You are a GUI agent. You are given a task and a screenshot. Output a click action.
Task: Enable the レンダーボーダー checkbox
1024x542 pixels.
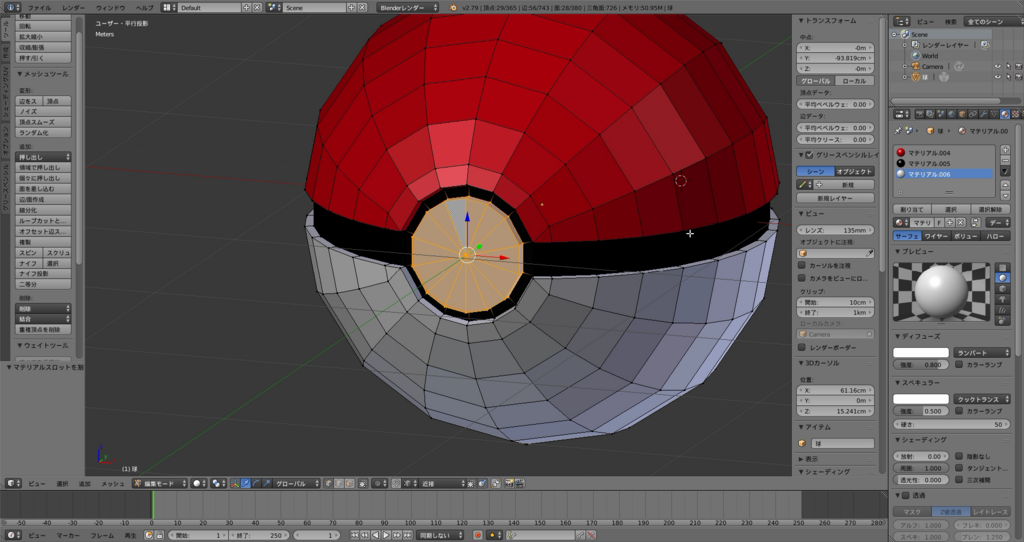[x=802, y=346]
